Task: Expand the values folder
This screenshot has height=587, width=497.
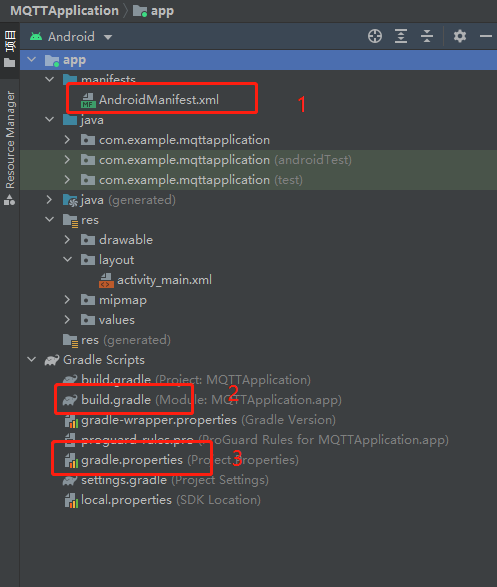Action: pos(67,320)
